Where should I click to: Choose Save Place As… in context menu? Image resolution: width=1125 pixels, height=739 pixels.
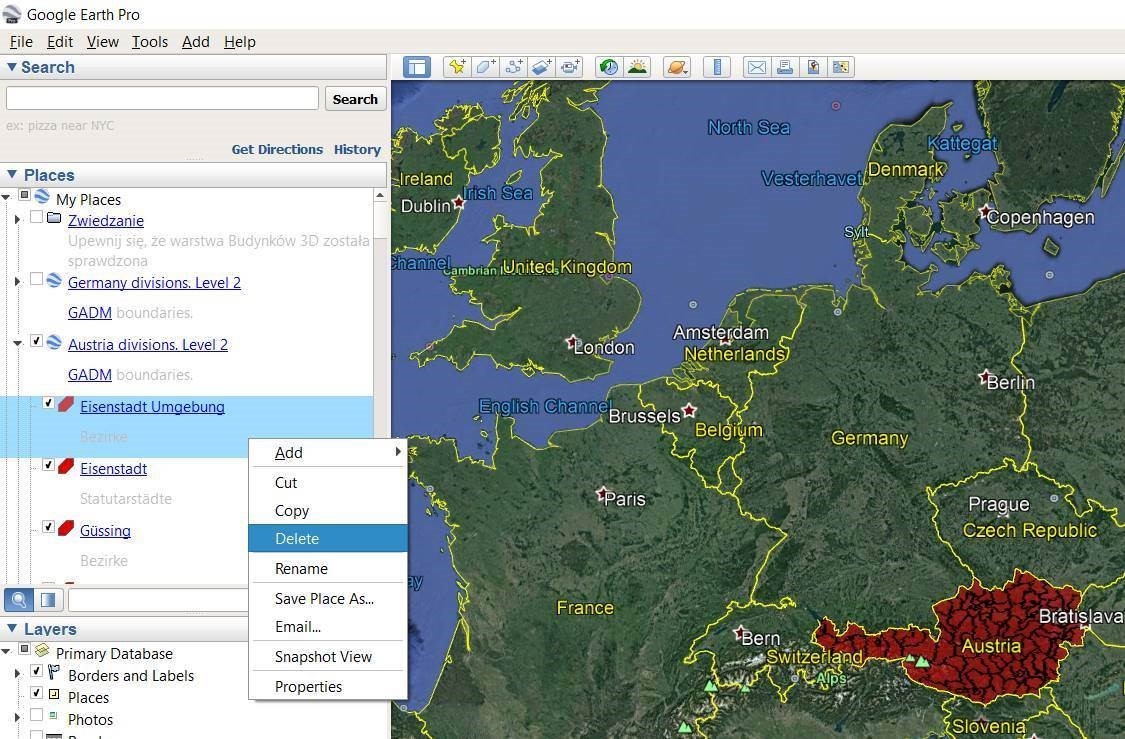[328, 598]
